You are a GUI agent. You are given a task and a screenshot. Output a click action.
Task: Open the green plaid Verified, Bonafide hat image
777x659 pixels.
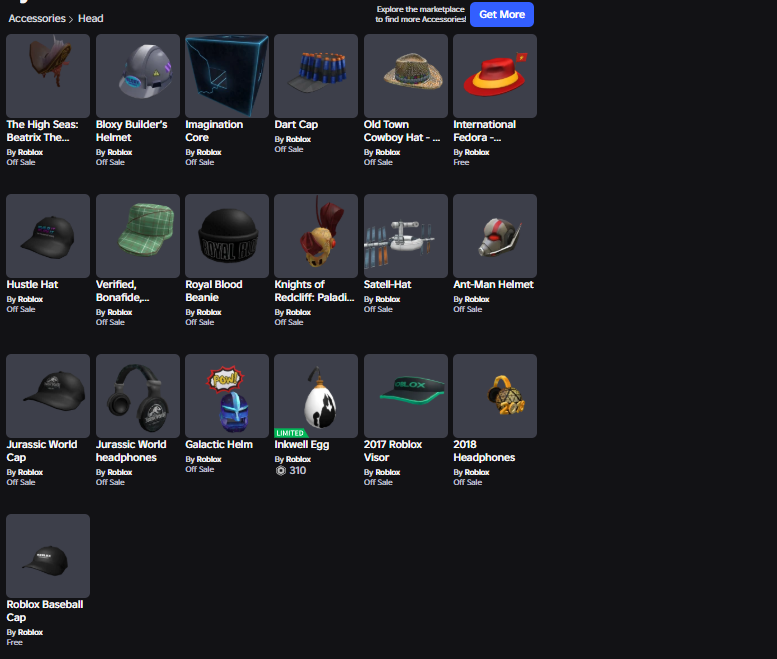click(x=138, y=236)
